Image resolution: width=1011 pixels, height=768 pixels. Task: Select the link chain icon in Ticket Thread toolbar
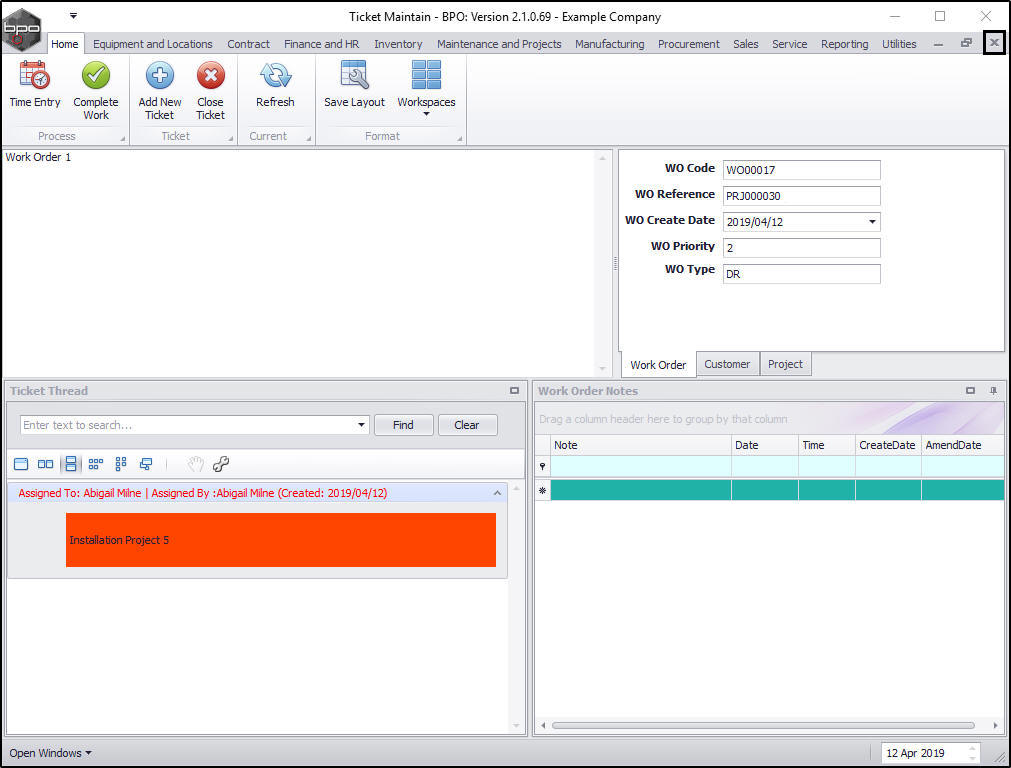(x=221, y=464)
